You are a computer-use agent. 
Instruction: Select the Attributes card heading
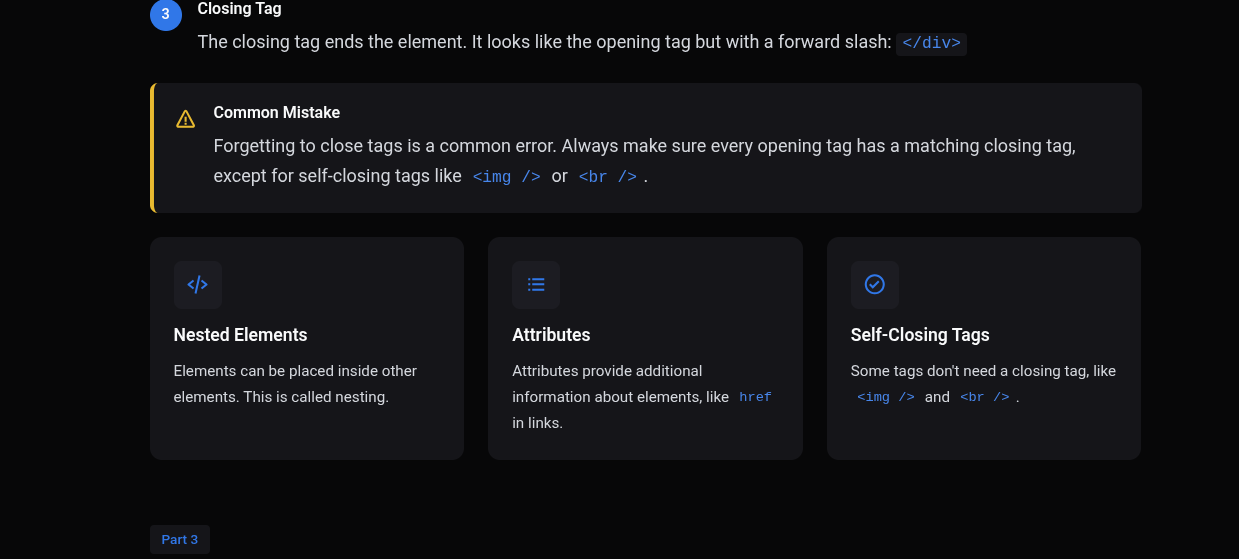551,335
